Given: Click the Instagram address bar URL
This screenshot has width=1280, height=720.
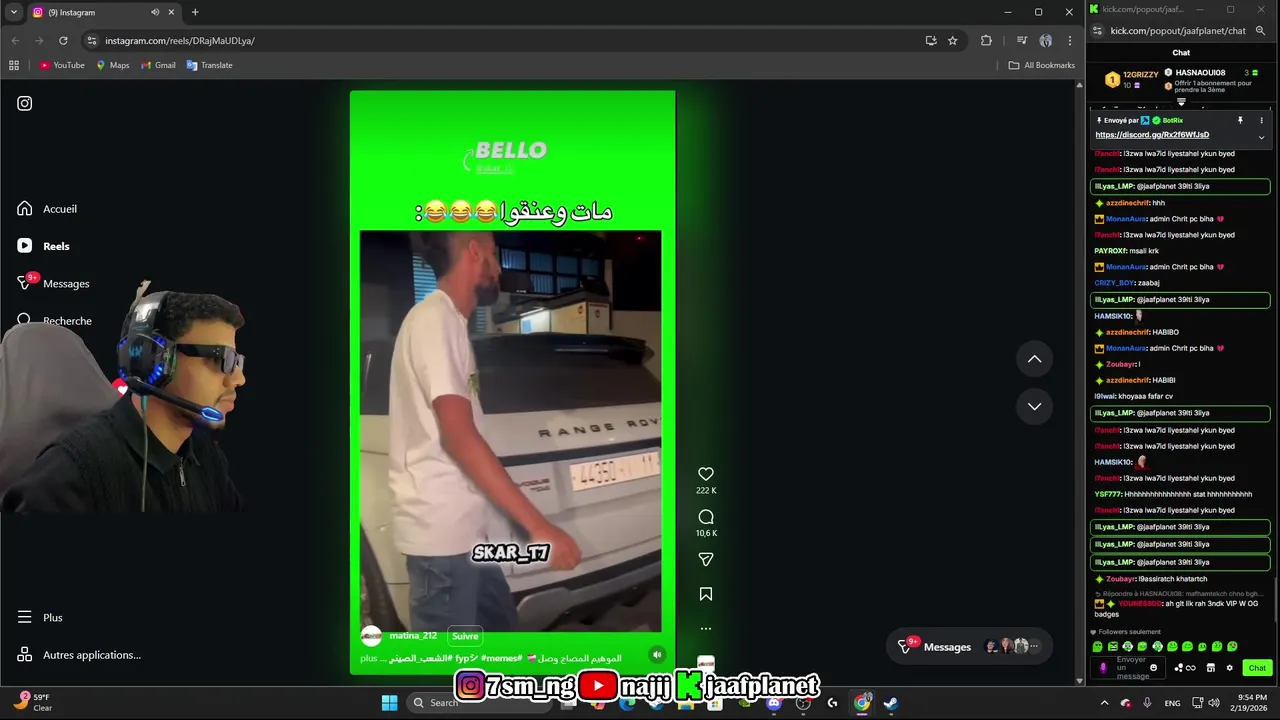Looking at the screenshot, I should click(x=180, y=41).
